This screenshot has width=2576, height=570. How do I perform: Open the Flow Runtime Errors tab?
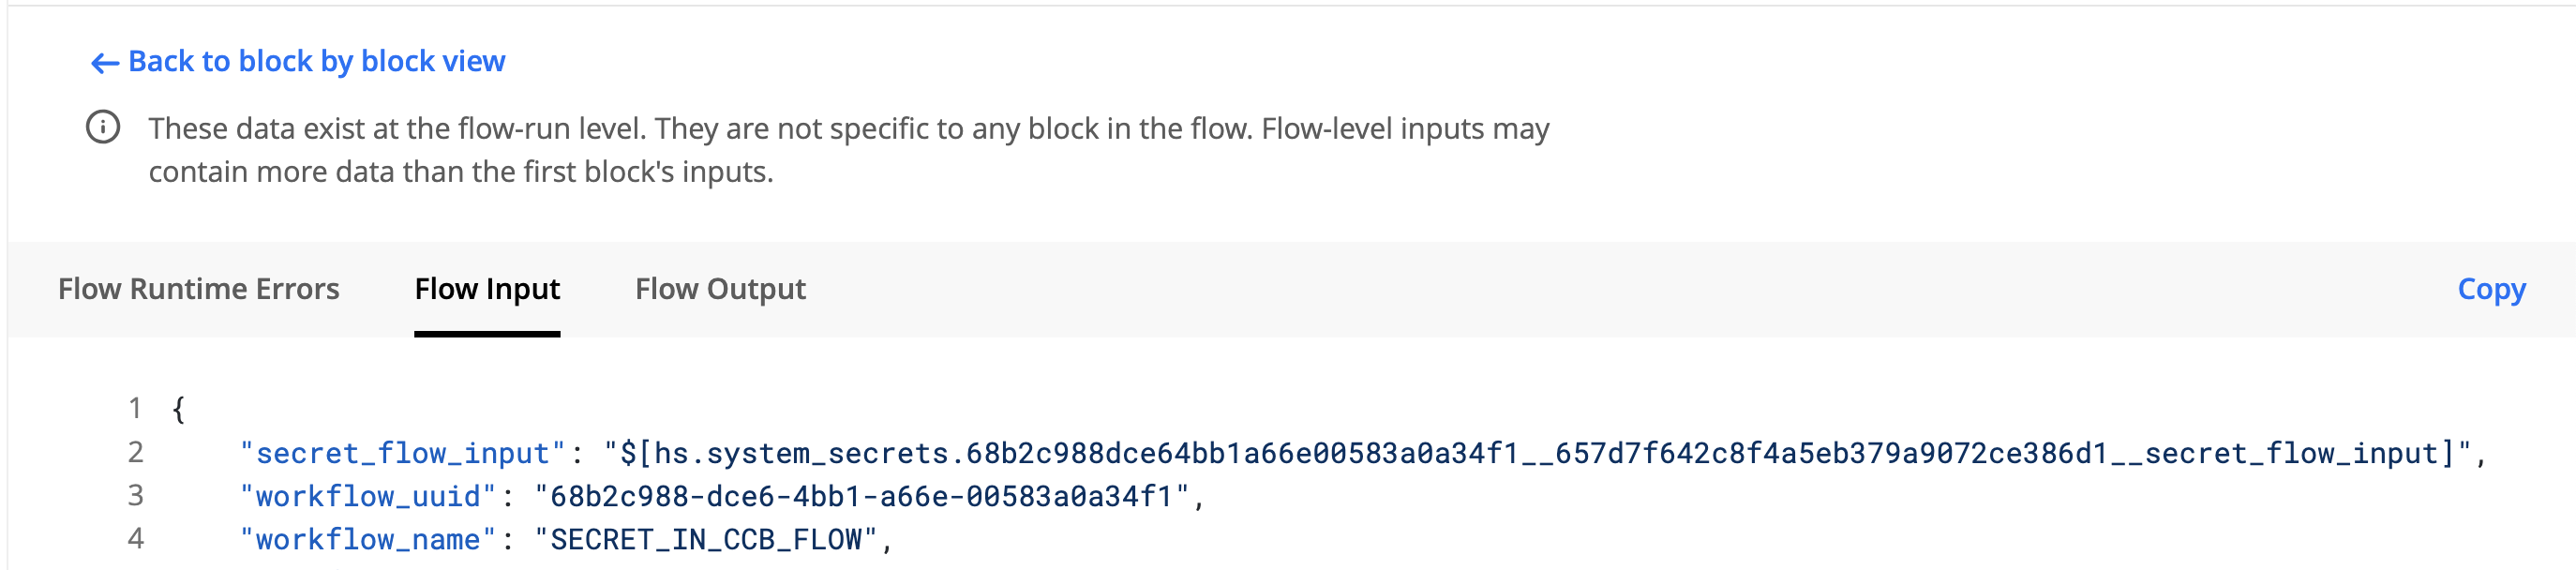tap(198, 289)
